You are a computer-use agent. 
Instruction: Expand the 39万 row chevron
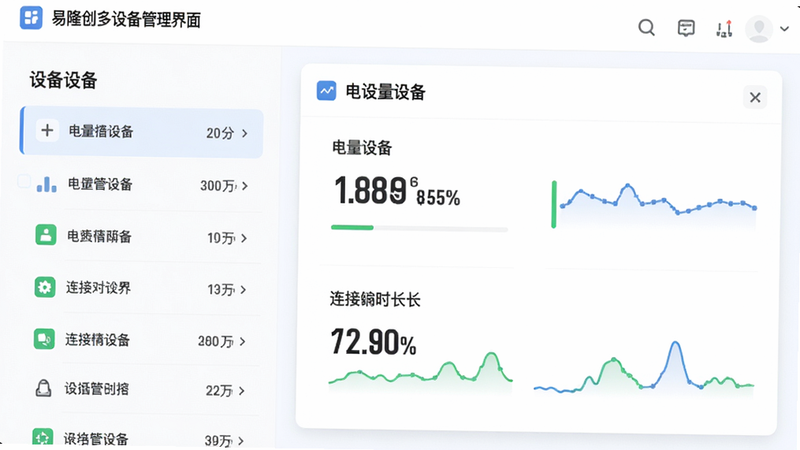pos(241,440)
